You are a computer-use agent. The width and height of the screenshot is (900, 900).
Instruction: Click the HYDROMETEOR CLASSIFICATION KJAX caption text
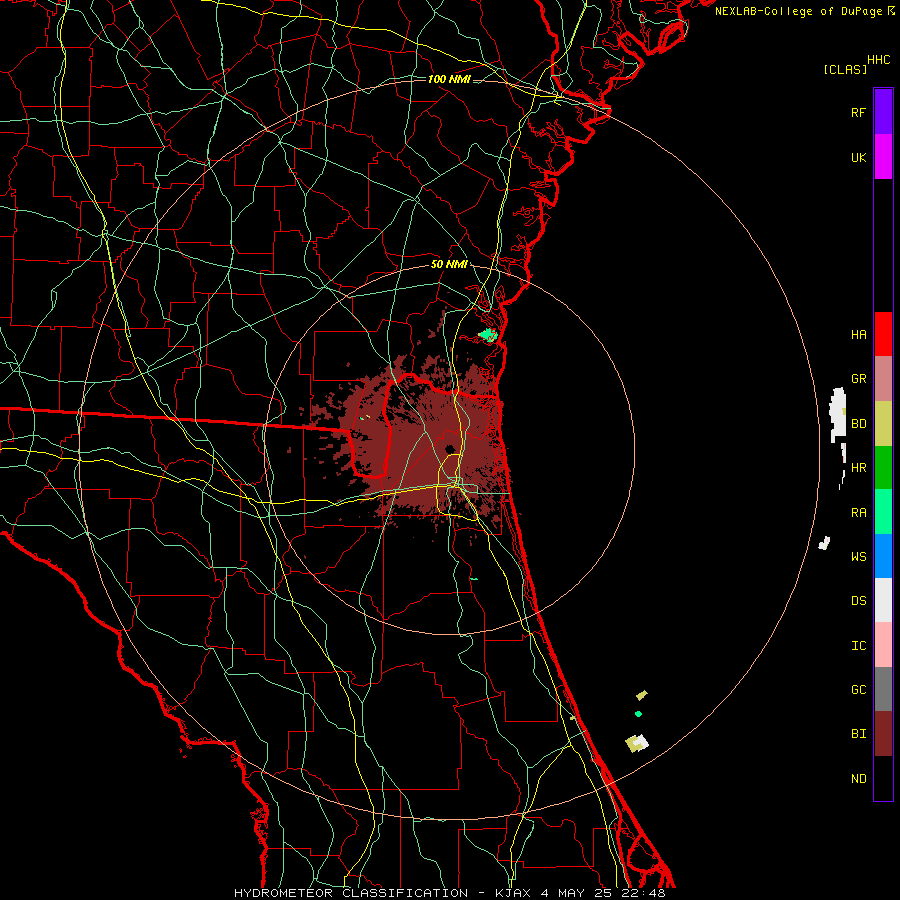pos(449,893)
